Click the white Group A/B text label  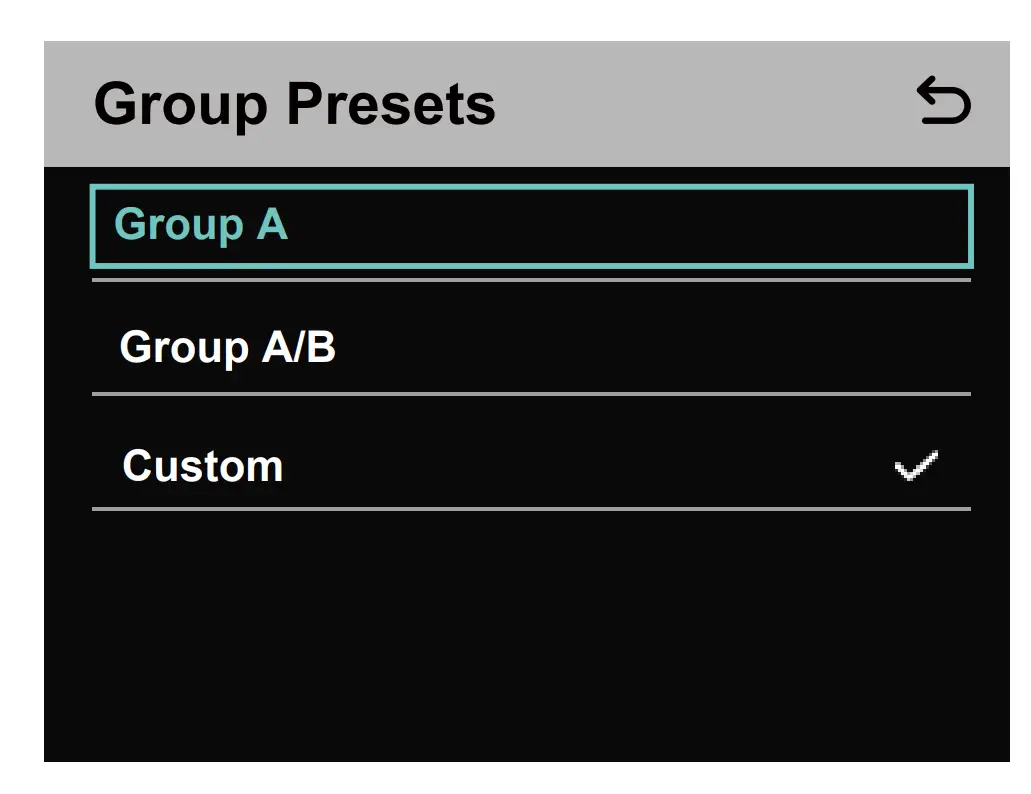coord(227,348)
